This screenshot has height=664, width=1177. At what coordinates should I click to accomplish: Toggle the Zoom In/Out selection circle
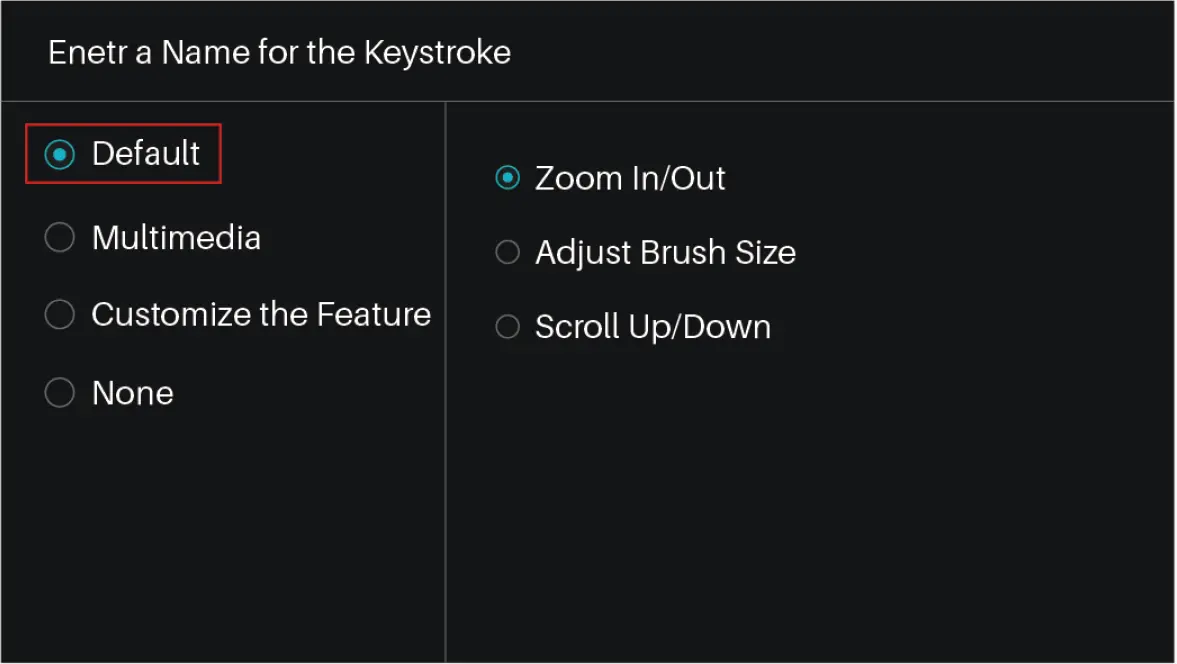pyautogui.click(x=507, y=177)
